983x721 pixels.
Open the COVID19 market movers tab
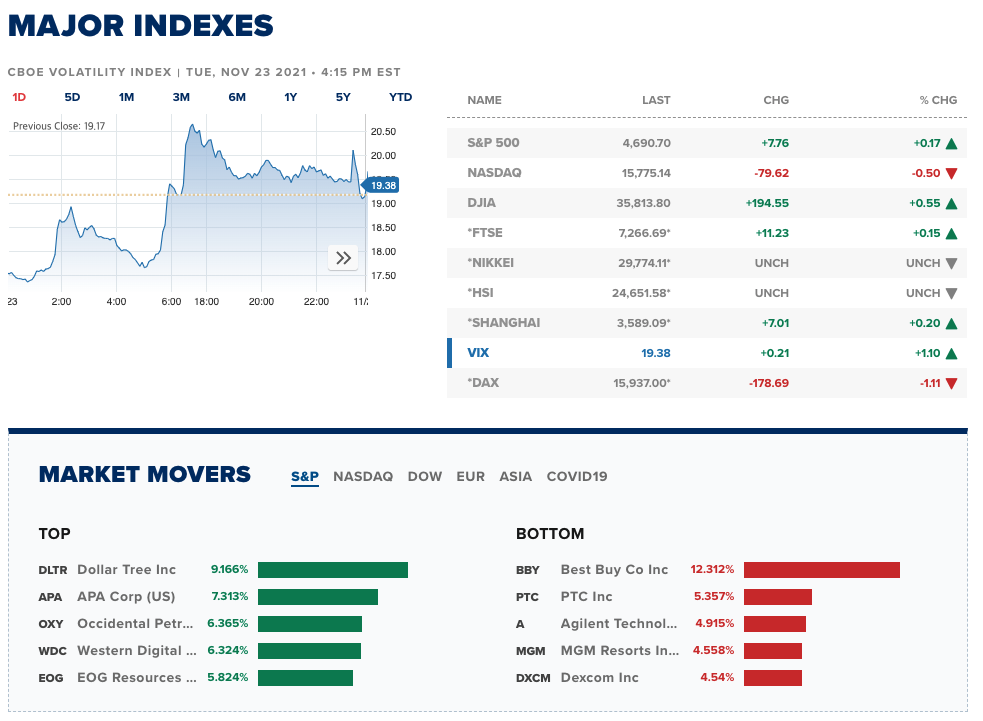coord(577,476)
